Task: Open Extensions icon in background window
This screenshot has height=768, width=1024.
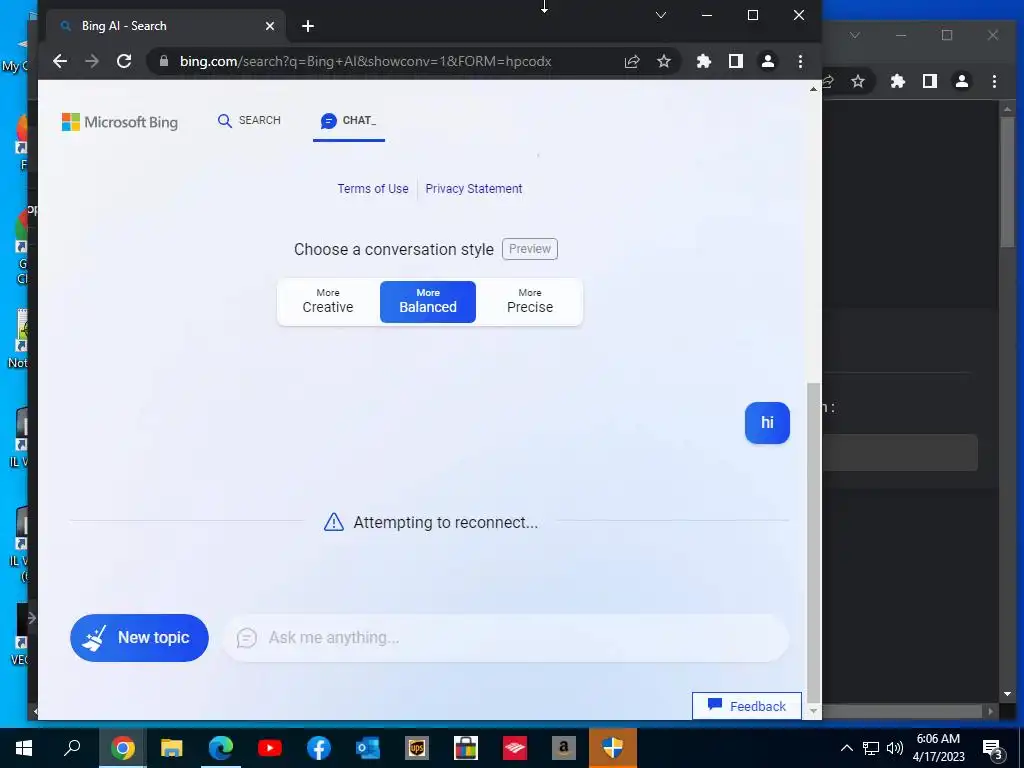Action: 898,81
